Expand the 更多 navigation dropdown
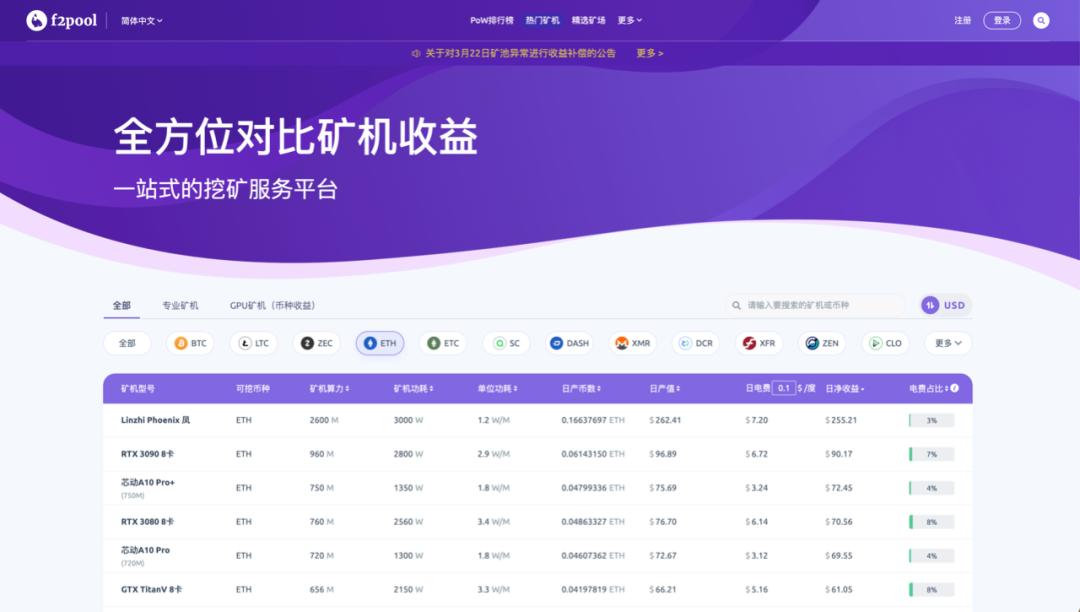 (627, 19)
